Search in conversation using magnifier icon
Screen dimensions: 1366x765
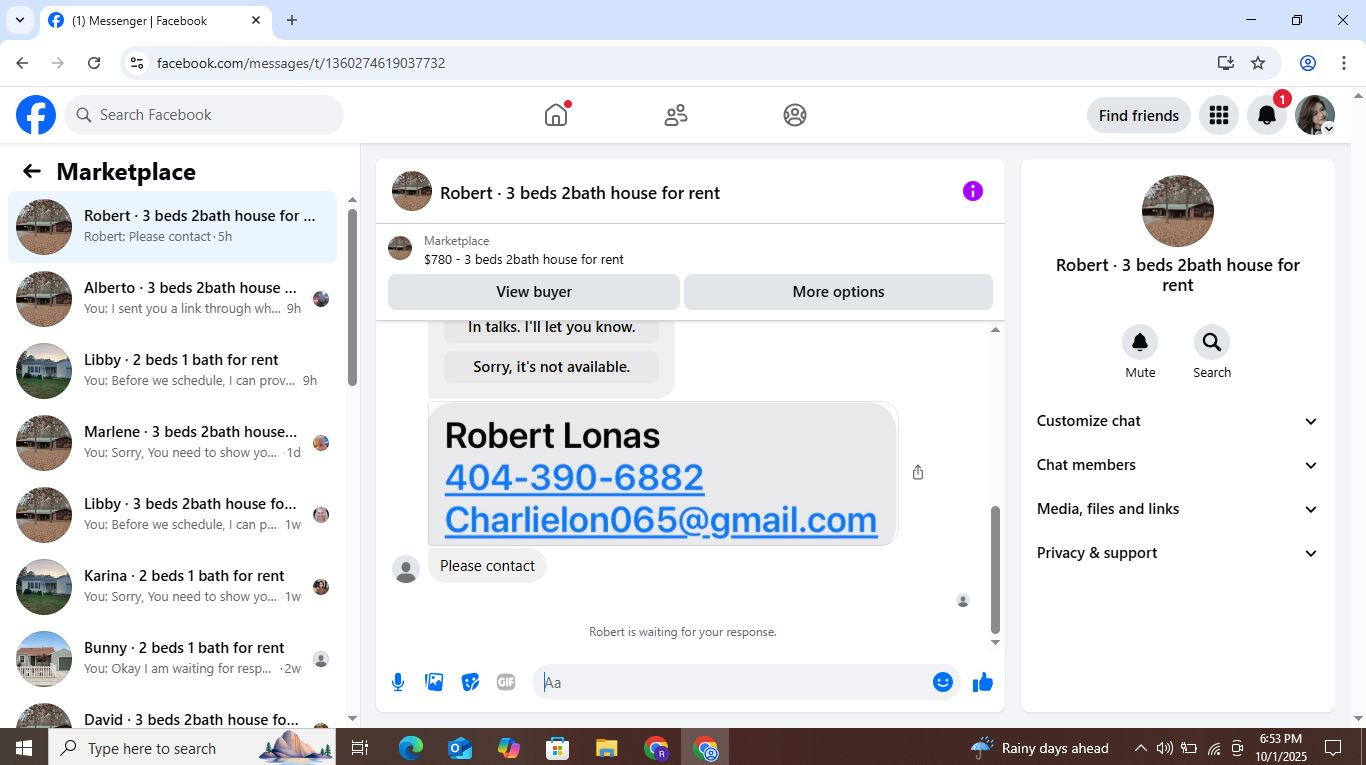click(x=1212, y=342)
